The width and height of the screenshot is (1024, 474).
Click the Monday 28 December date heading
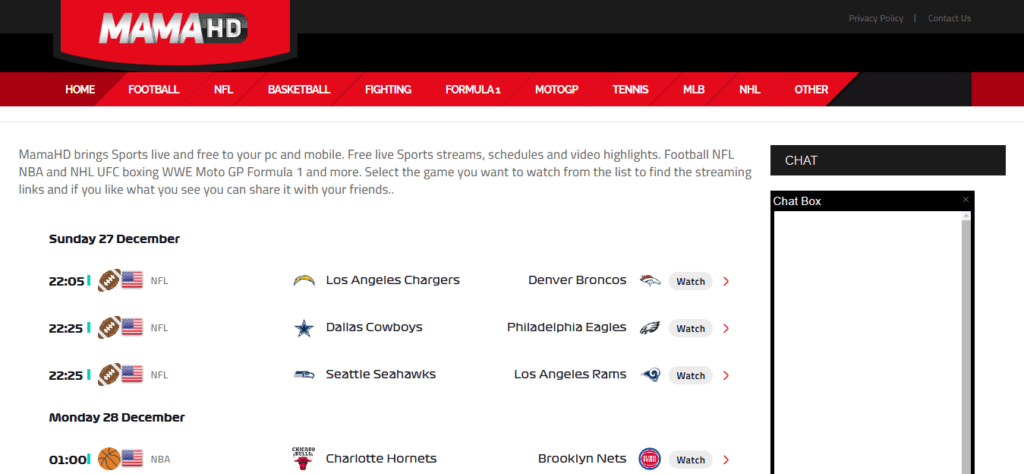(117, 417)
